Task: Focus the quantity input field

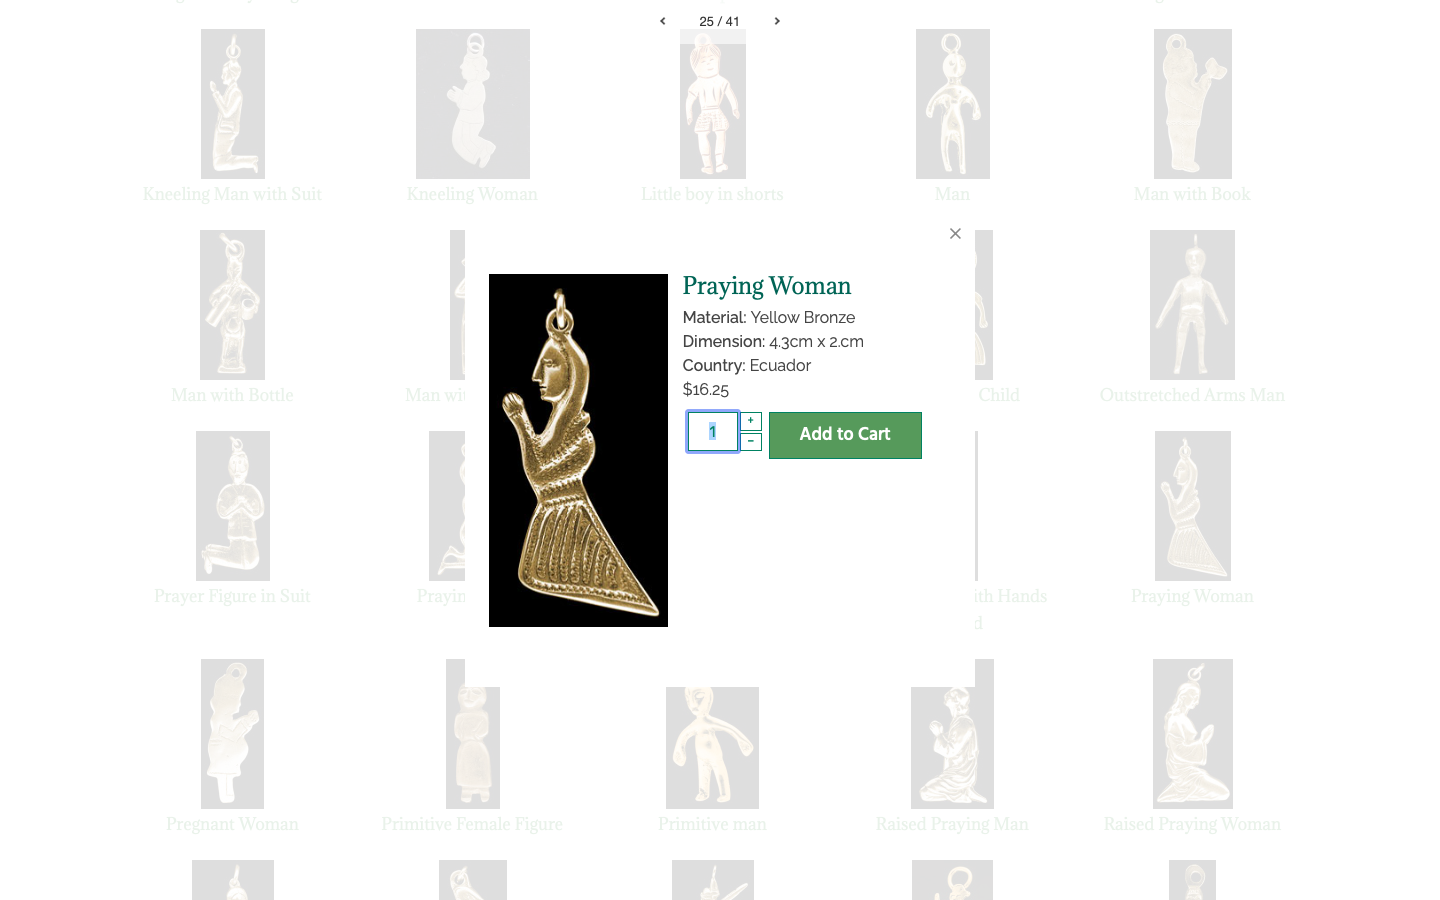Action: 713,432
